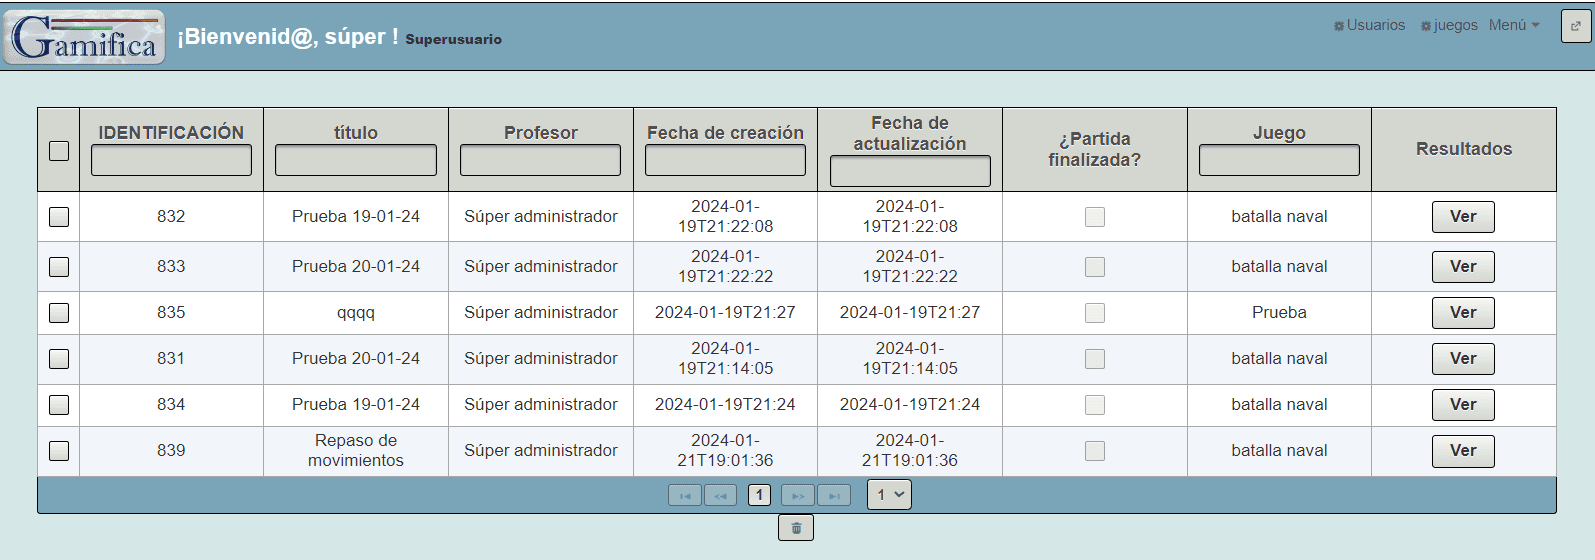
Task: Click the trash delete icon below table
Action: pos(796,528)
